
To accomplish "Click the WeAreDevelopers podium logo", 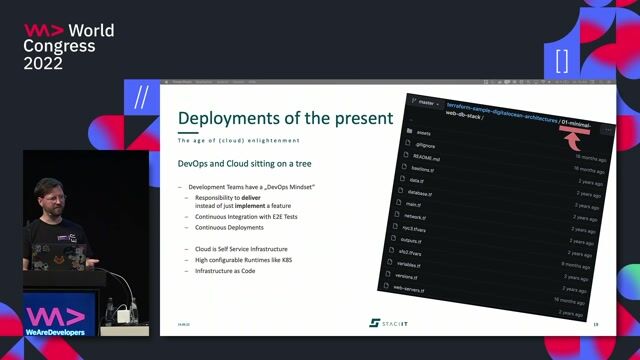I will click(56, 322).
